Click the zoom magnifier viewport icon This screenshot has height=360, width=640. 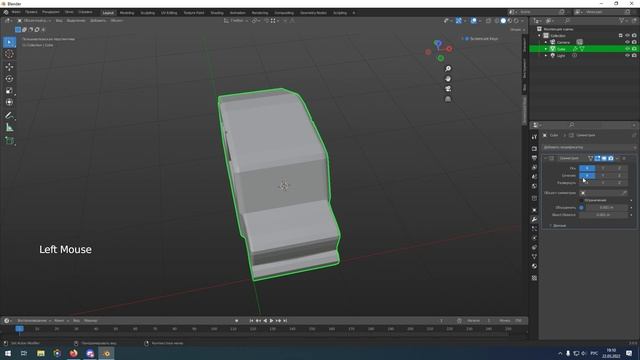(x=448, y=69)
